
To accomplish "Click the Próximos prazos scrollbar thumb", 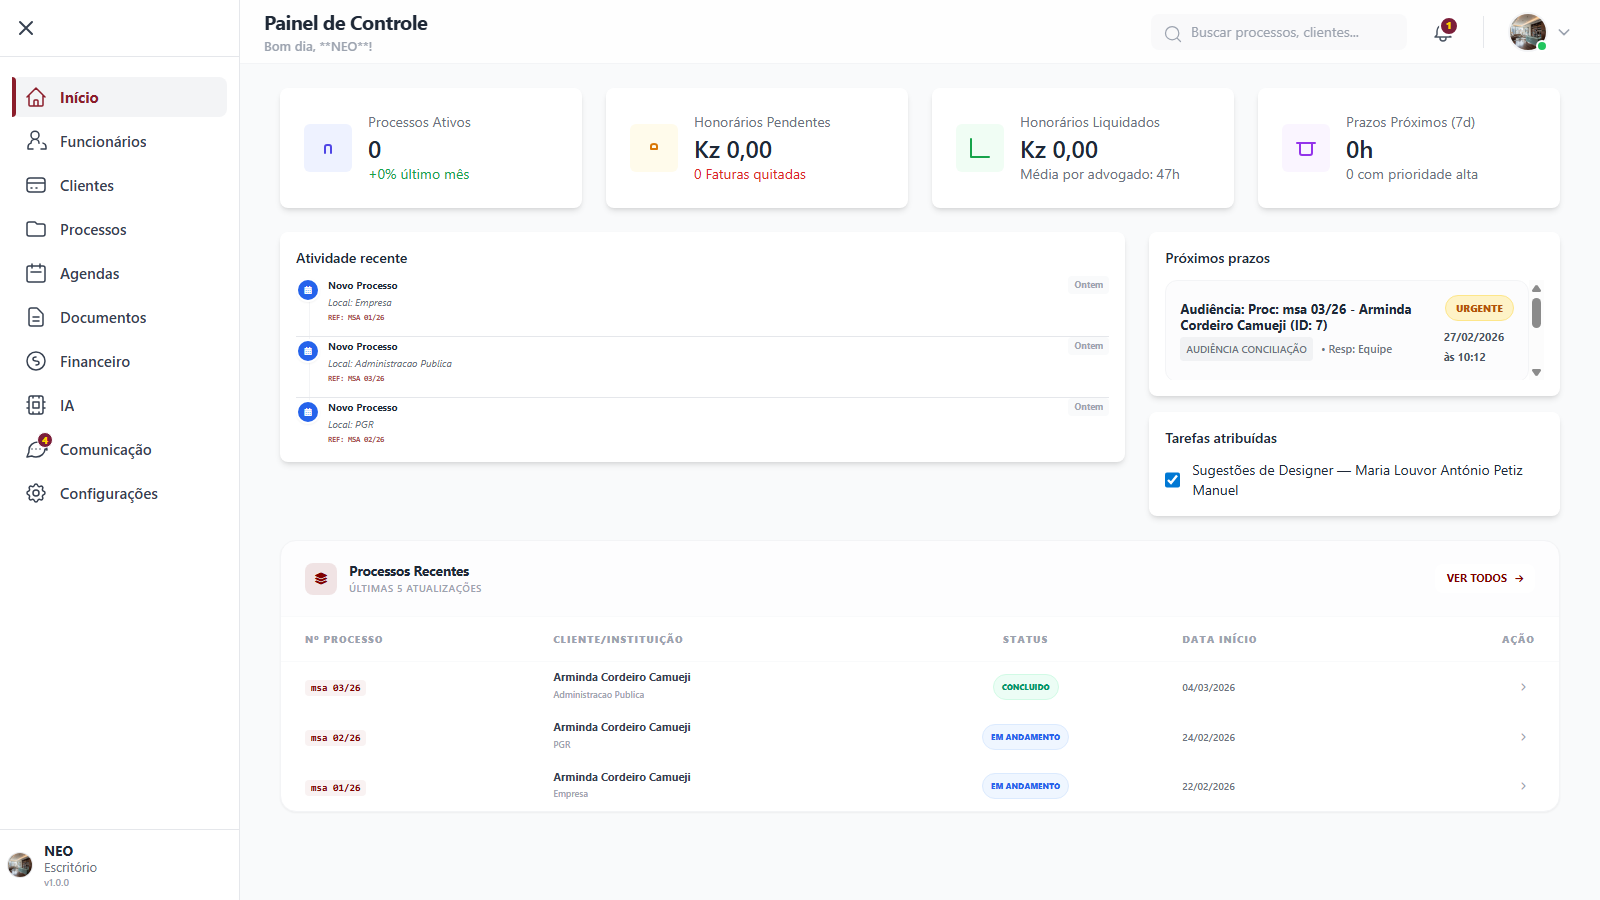I will (1536, 312).
